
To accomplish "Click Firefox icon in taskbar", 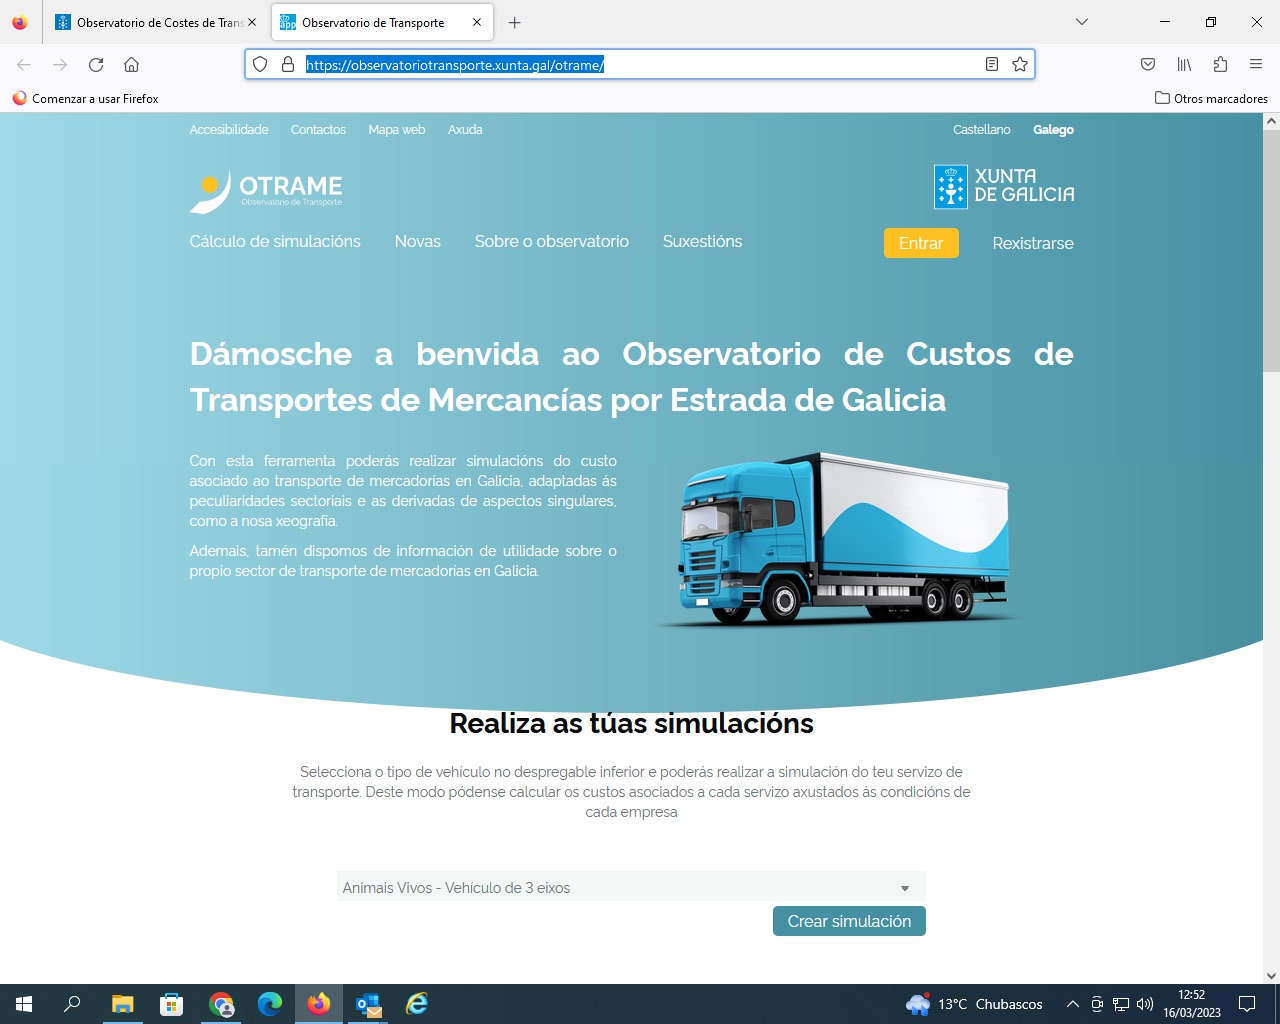I will click(x=319, y=1004).
